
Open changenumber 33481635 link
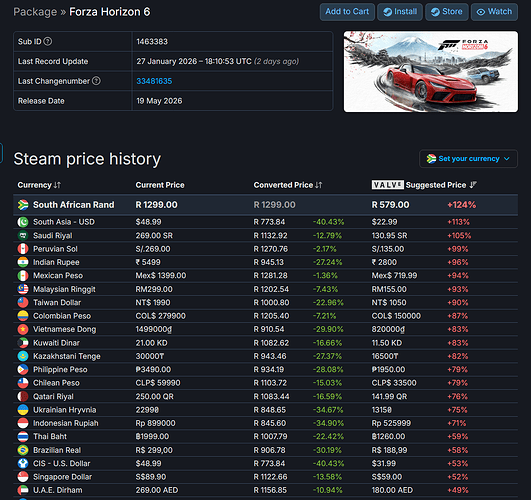pos(154,81)
